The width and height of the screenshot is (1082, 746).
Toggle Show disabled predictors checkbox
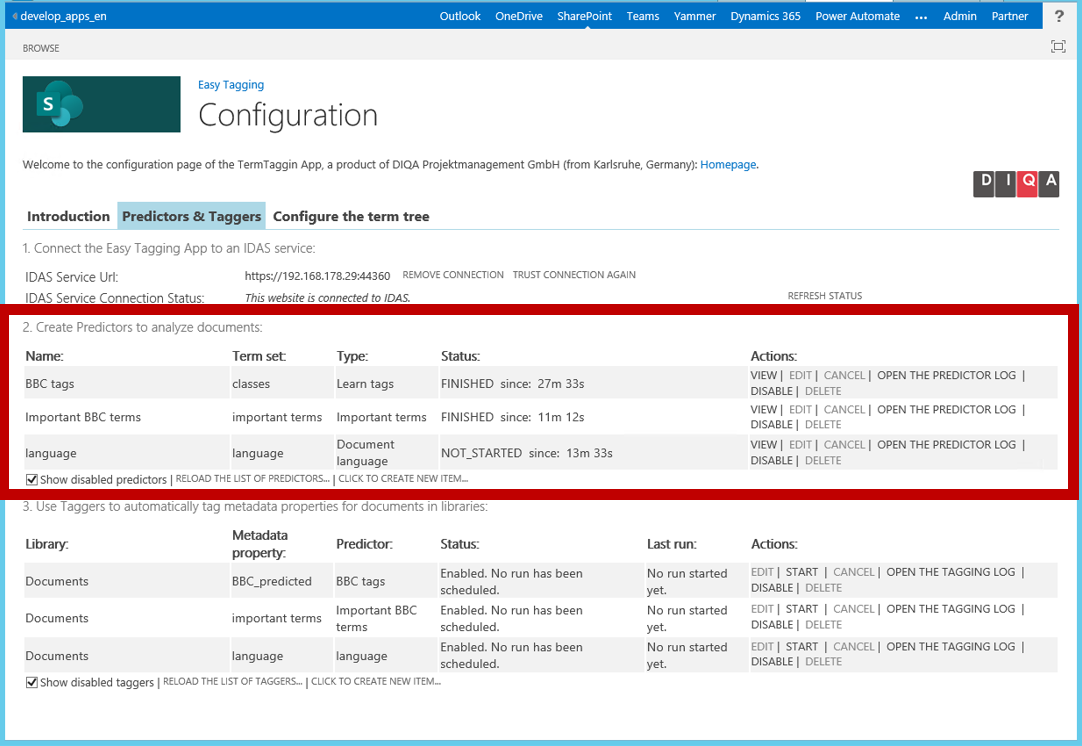click(32, 480)
